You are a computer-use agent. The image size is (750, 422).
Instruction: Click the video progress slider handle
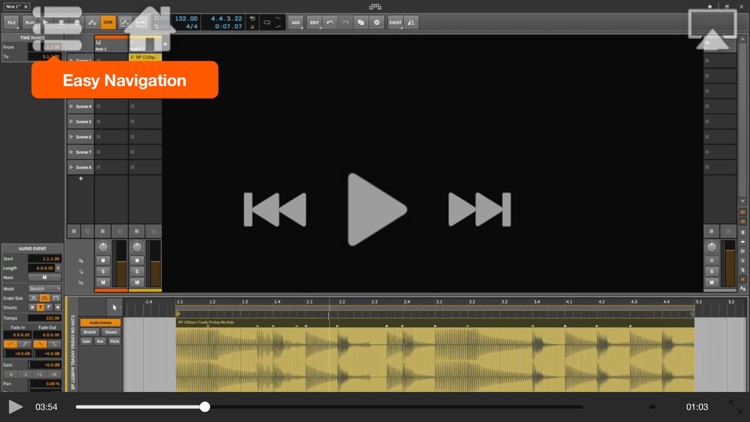tap(205, 407)
